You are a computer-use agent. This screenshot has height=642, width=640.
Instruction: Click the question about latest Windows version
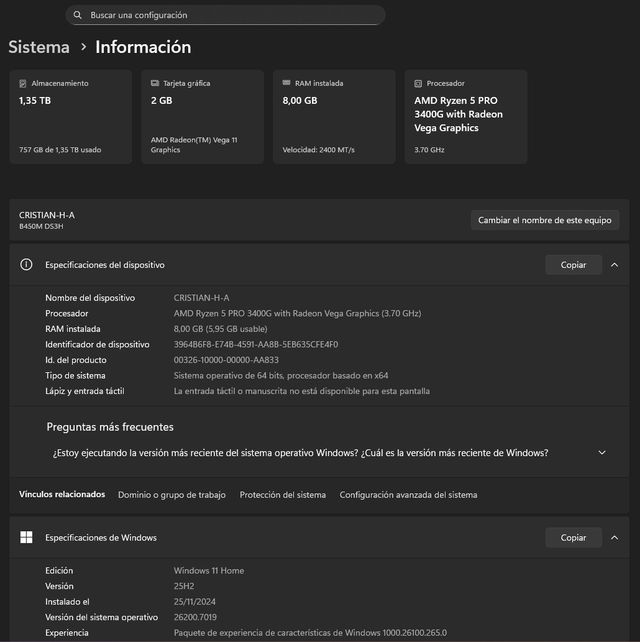tap(301, 453)
